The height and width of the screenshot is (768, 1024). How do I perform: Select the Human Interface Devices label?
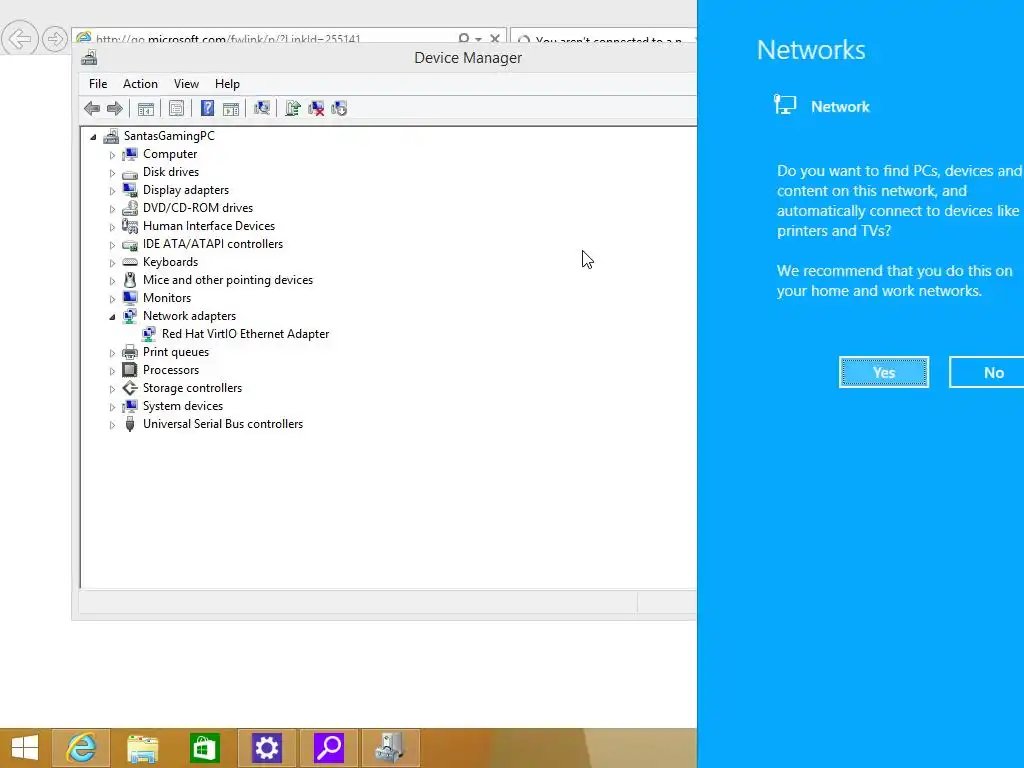[x=209, y=226]
